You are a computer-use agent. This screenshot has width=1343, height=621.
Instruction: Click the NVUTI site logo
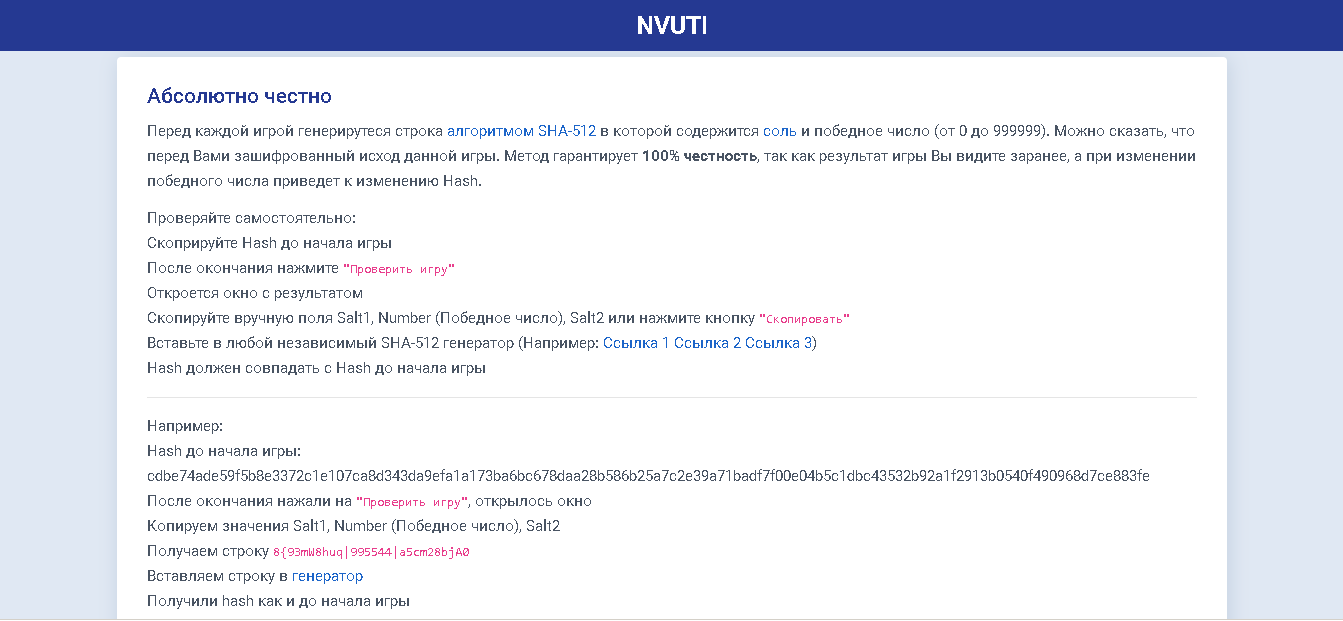[671, 25]
